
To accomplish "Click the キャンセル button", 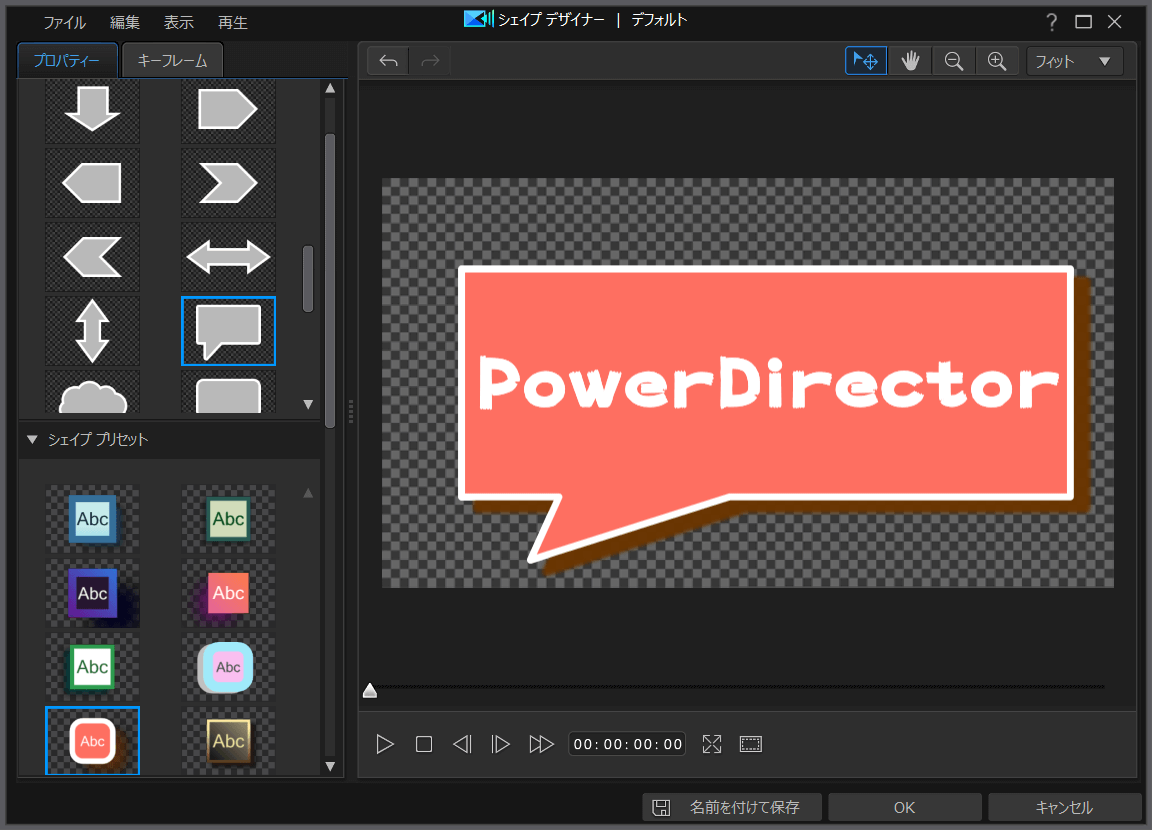I will 1065,807.
